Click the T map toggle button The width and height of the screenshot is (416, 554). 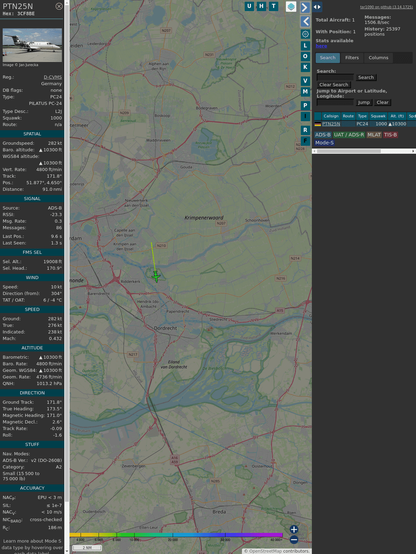[273, 6]
